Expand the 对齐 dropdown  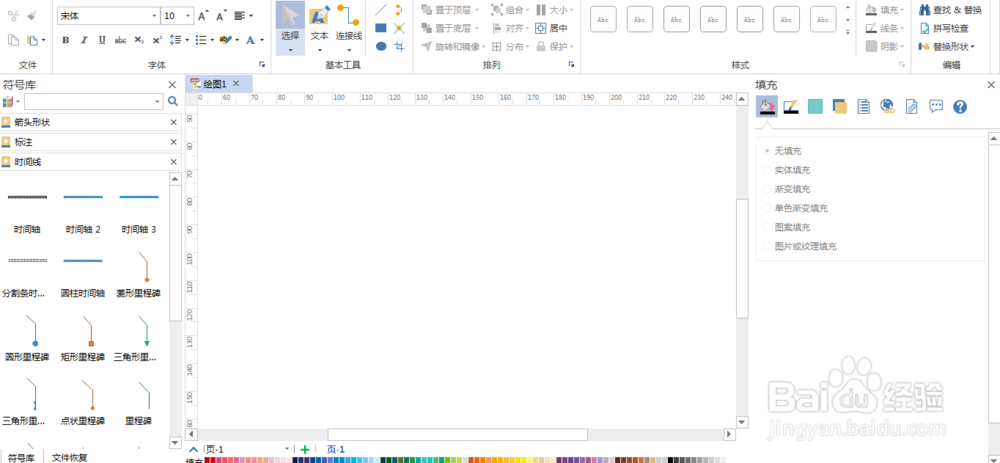tap(528, 28)
